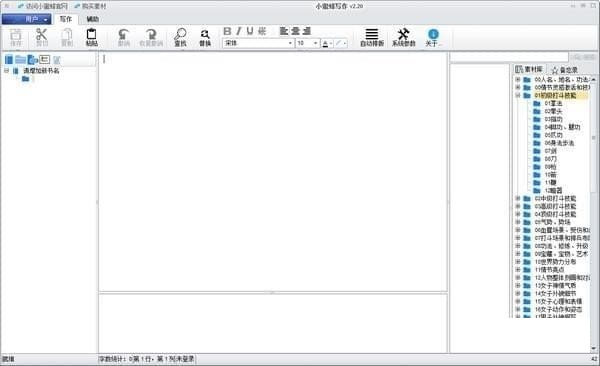The image size is (600, 366).
Task: Collapse the 01初级打斗技能 folder
Action: (x=518, y=95)
